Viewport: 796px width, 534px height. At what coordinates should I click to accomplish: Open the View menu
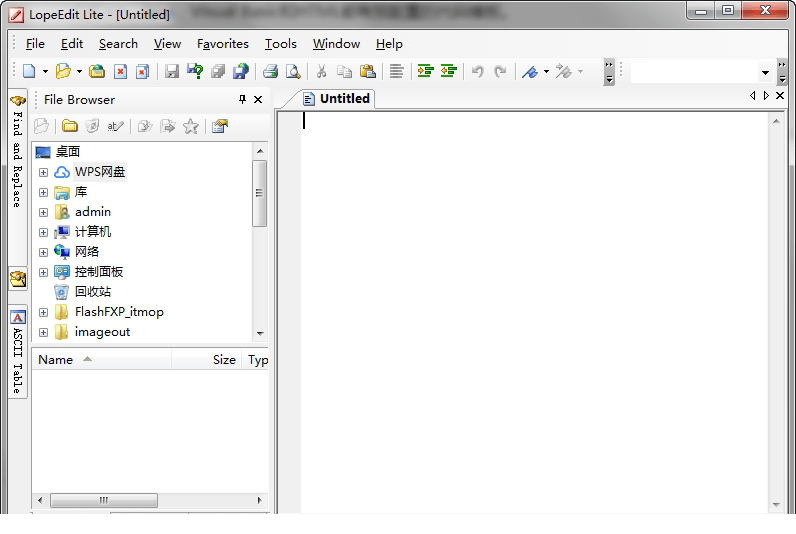click(x=167, y=44)
